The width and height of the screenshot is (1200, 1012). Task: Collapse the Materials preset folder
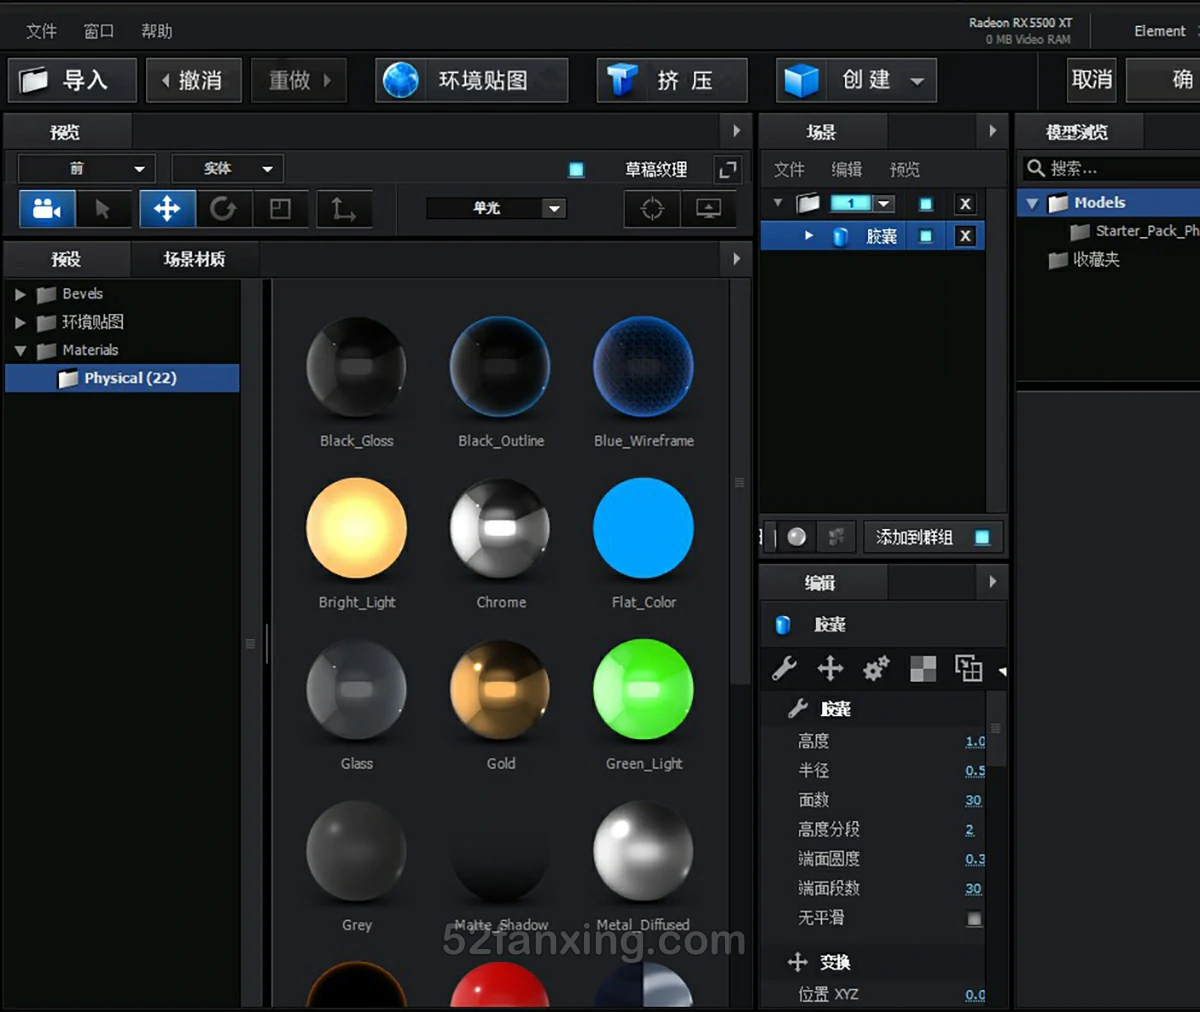(20, 351)
